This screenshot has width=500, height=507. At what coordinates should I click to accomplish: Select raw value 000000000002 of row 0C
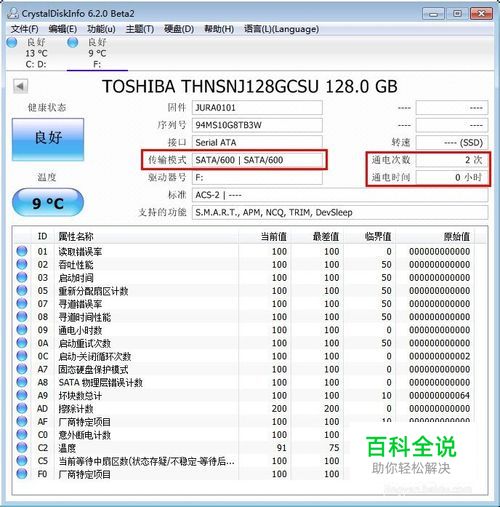point(440,356)
